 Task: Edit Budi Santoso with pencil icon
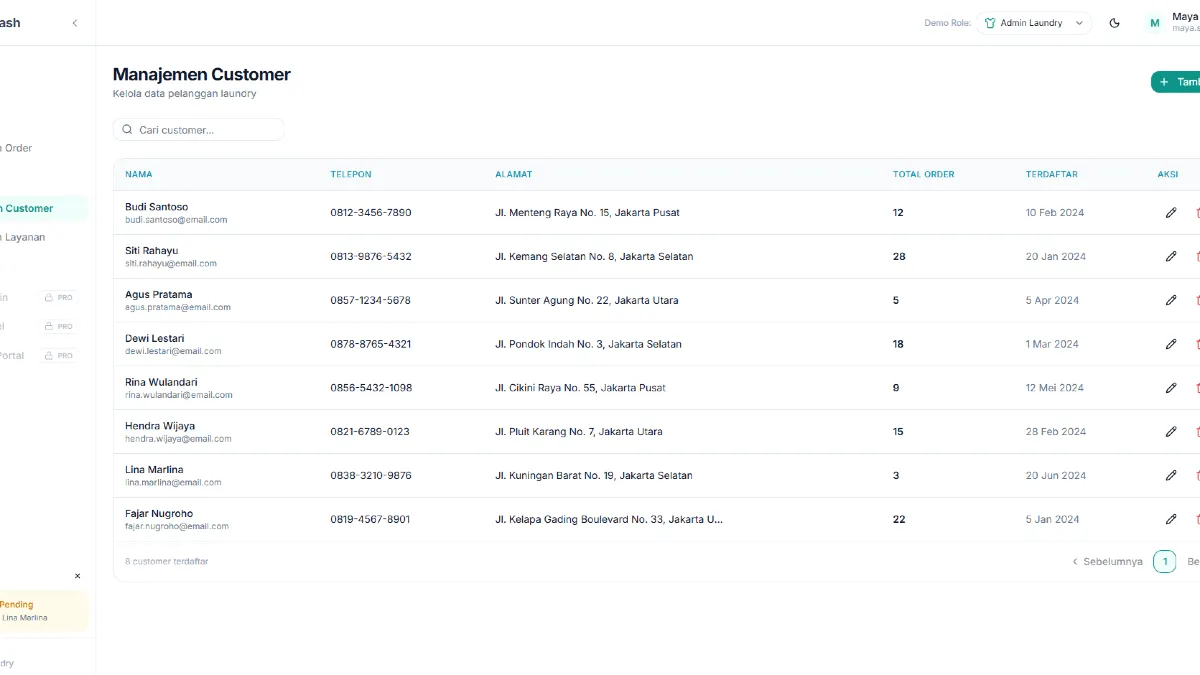(1171, 212)
